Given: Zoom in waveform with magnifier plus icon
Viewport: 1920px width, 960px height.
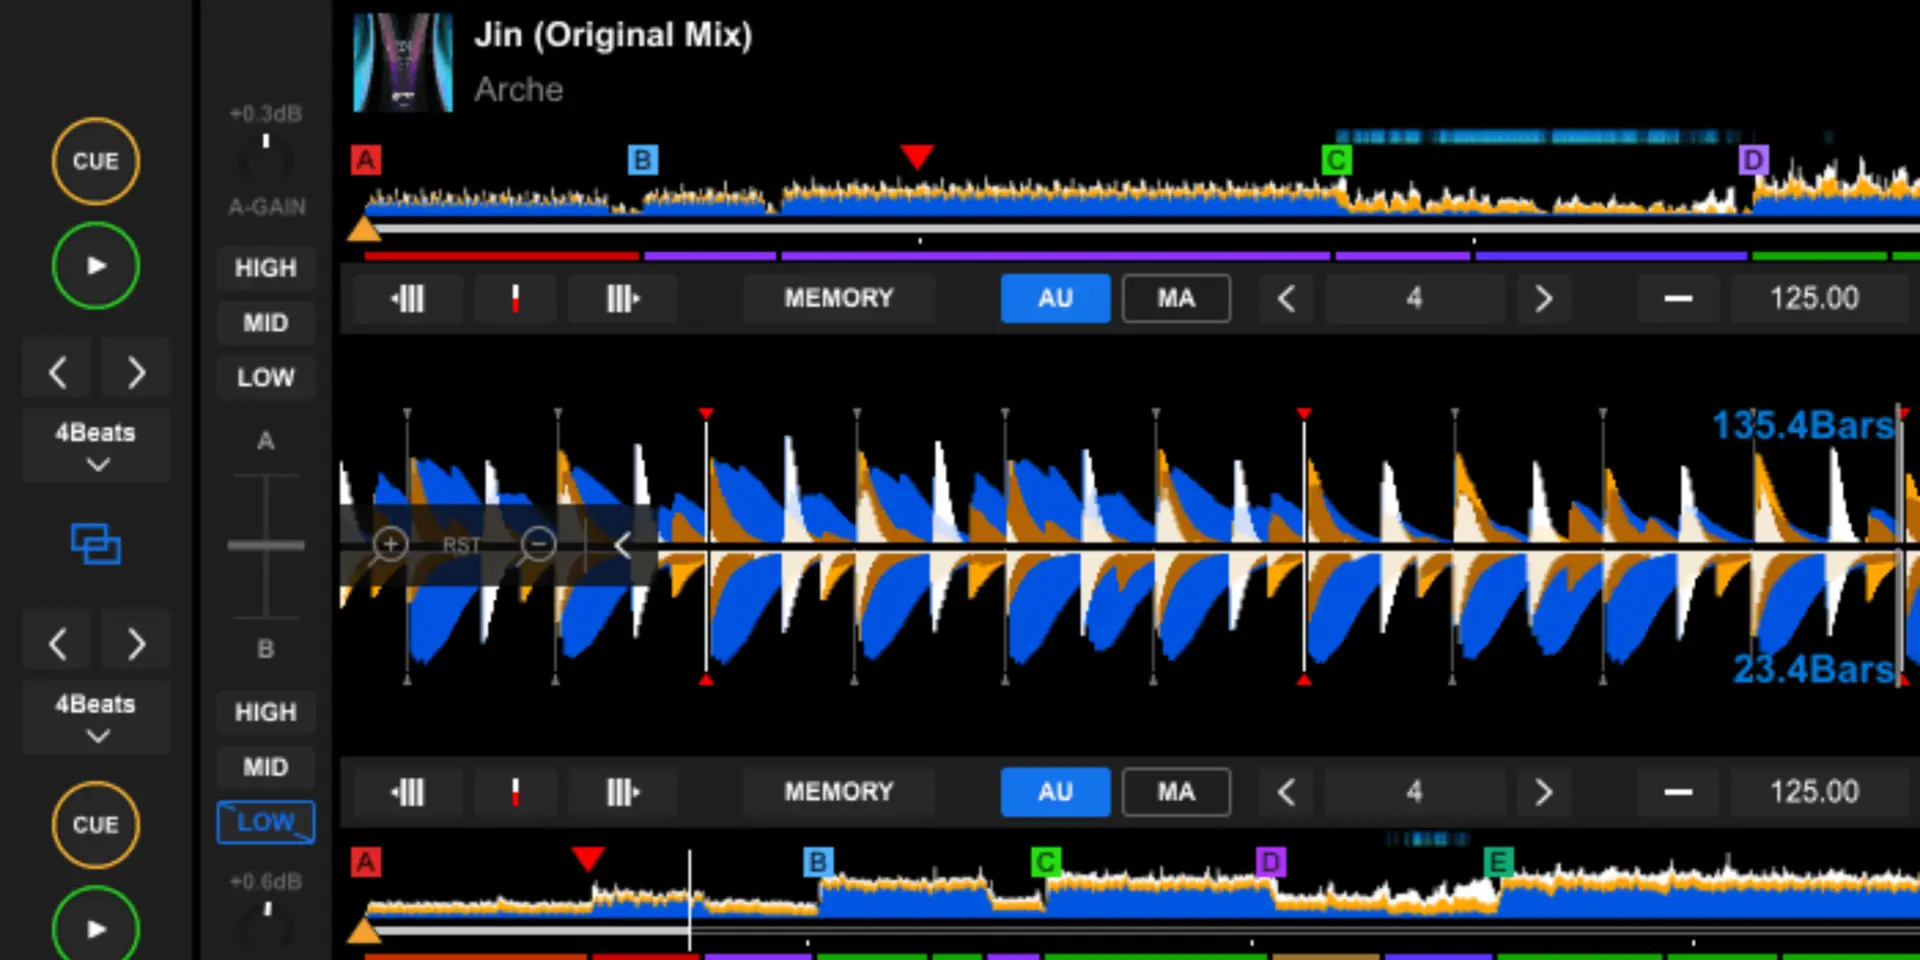Looking at the screenshot, I should click(x=389, y=545).
